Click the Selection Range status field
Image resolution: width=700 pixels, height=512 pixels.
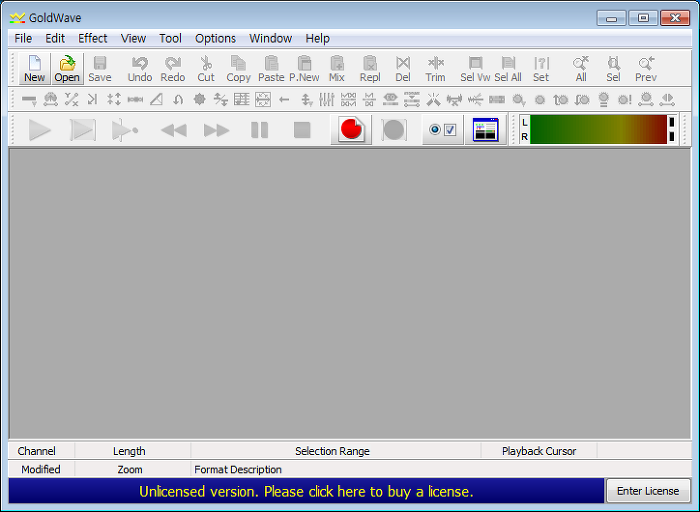click(336, 451)
